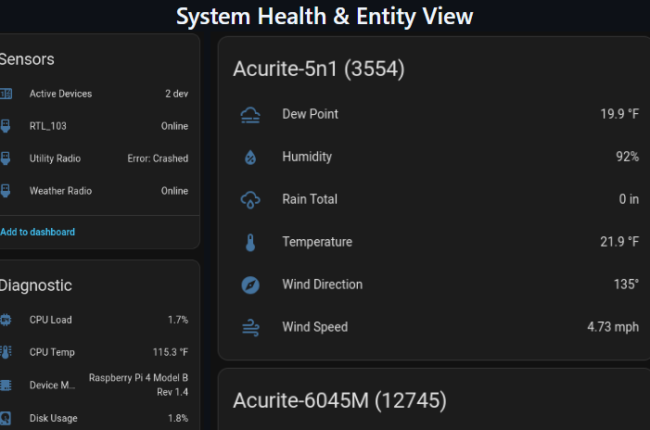This screenshot has height=430, width=650.
Task: Click the Dew Point weather icon
Action: point(250,115)
